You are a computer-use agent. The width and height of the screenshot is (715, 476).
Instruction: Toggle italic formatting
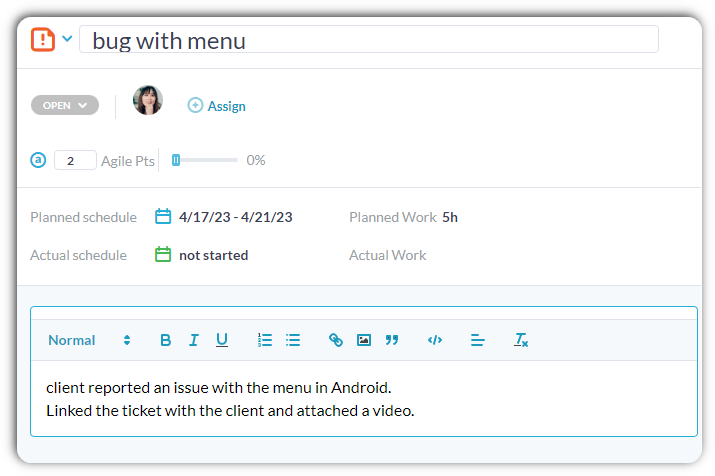194,340
